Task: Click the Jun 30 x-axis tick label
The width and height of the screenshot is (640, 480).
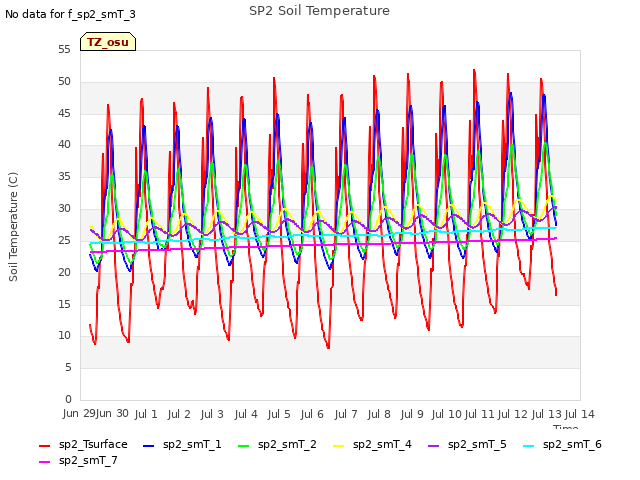Action: tap(112, 414)
